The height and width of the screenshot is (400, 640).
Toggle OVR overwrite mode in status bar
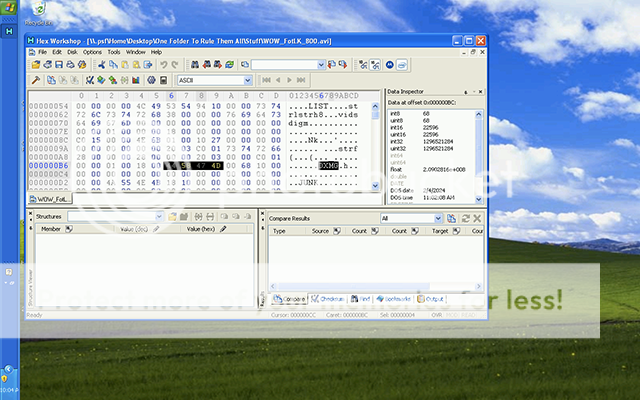coord(436,315)
